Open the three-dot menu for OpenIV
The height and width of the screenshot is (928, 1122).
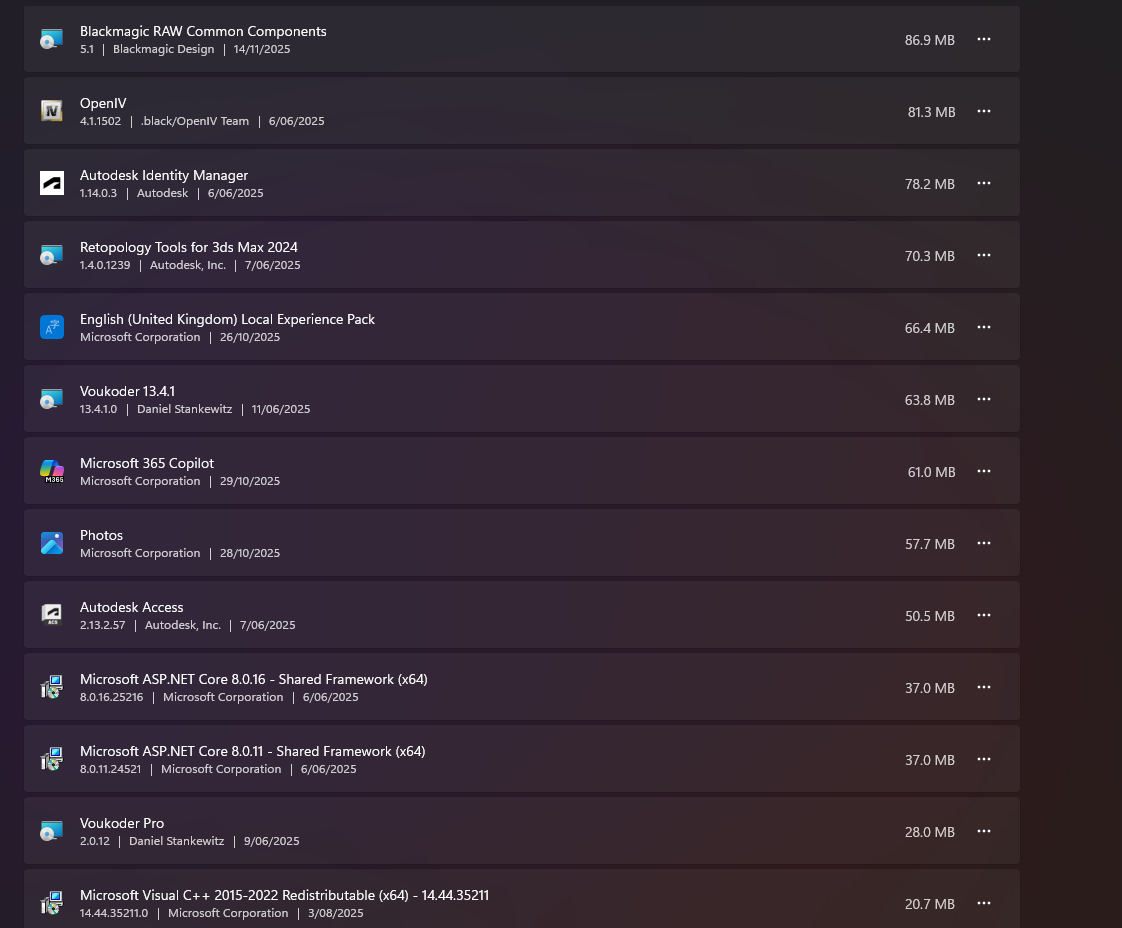[x=984, y=111]
